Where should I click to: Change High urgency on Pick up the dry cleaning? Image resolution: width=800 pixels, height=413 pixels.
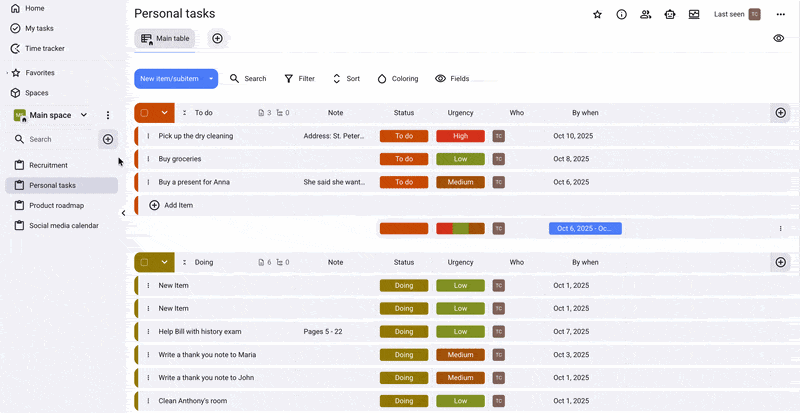tap(460, 136)
